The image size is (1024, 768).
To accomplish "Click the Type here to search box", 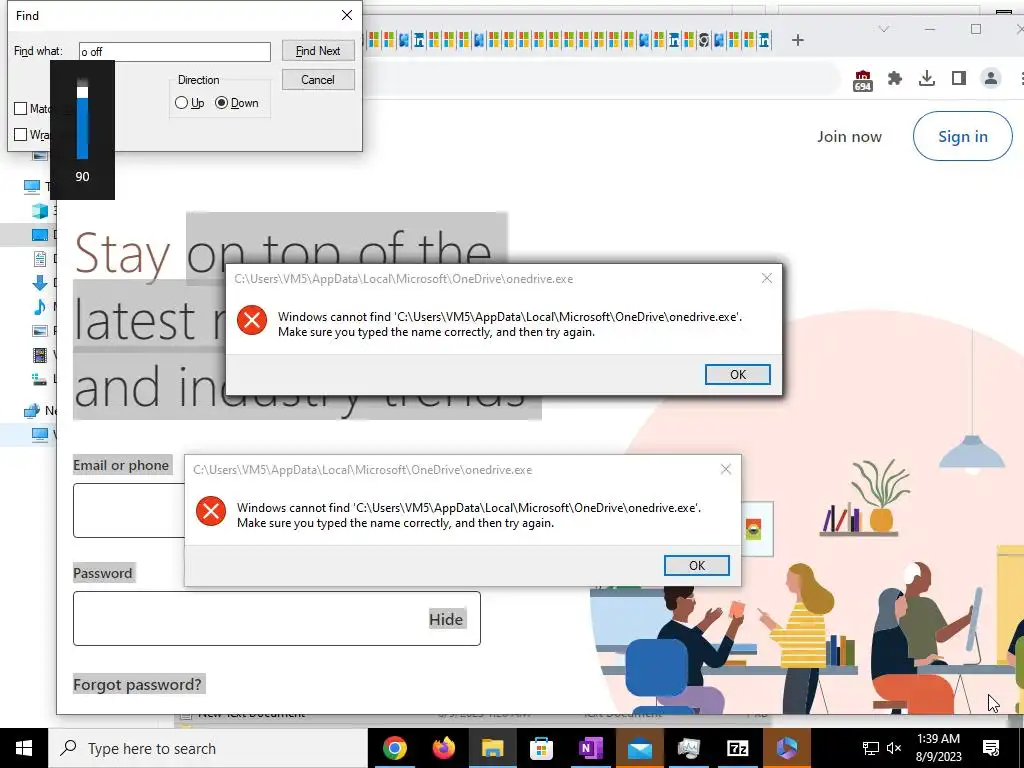I will click(208, 748).
